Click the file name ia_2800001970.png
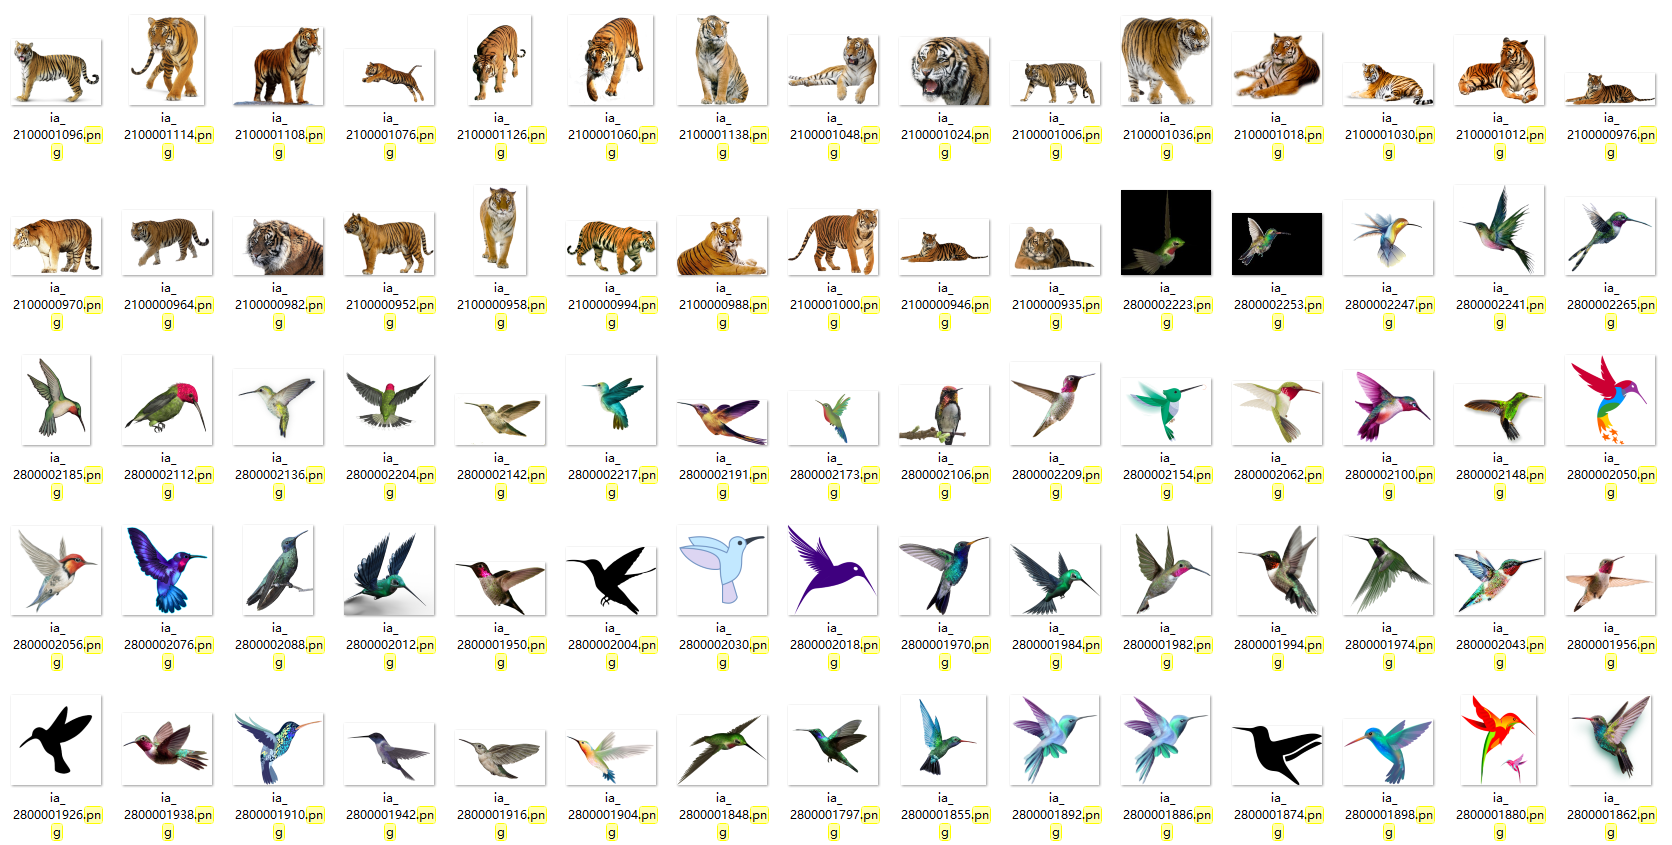This screenshot has height=845, width=1672. (x=945, y=645)
